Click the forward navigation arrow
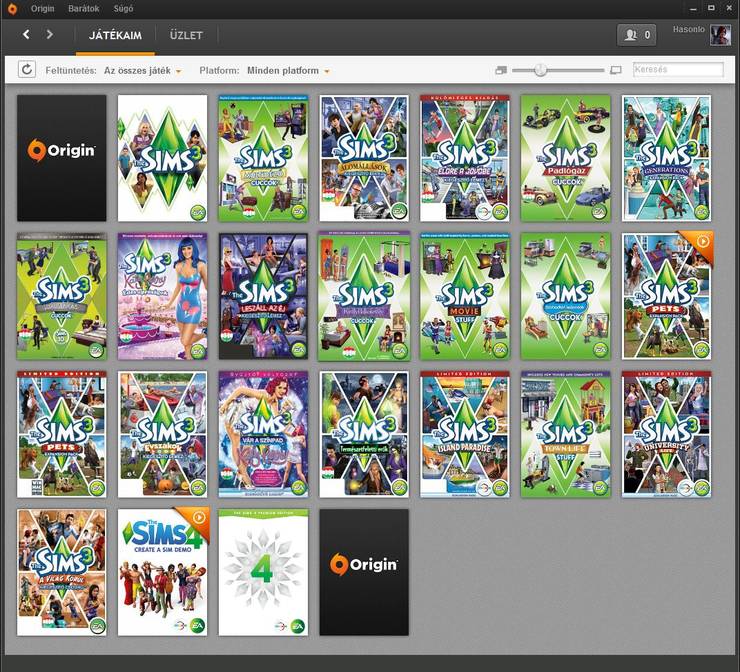The width and height of the screenshot is (740, 672). 50,35
